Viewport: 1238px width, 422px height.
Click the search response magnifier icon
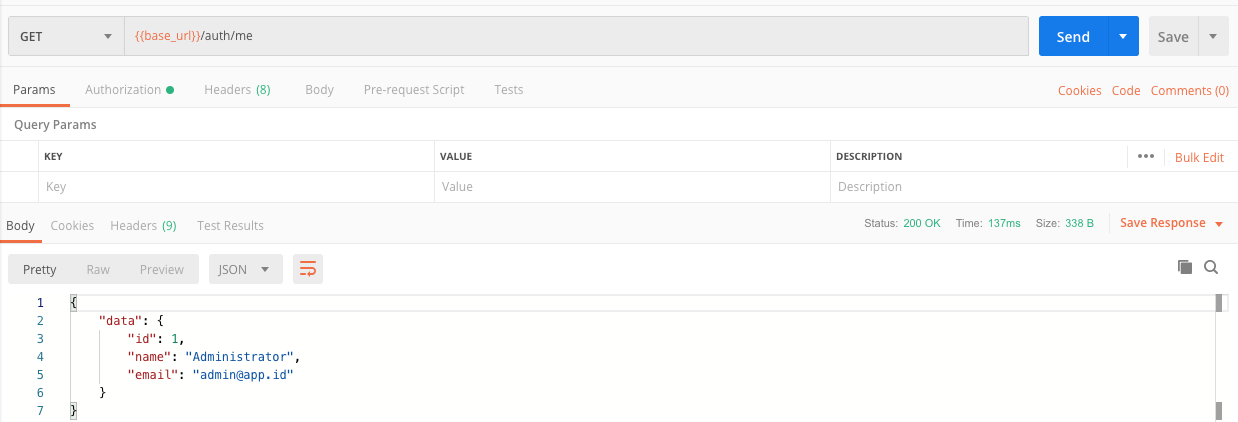1211,267
